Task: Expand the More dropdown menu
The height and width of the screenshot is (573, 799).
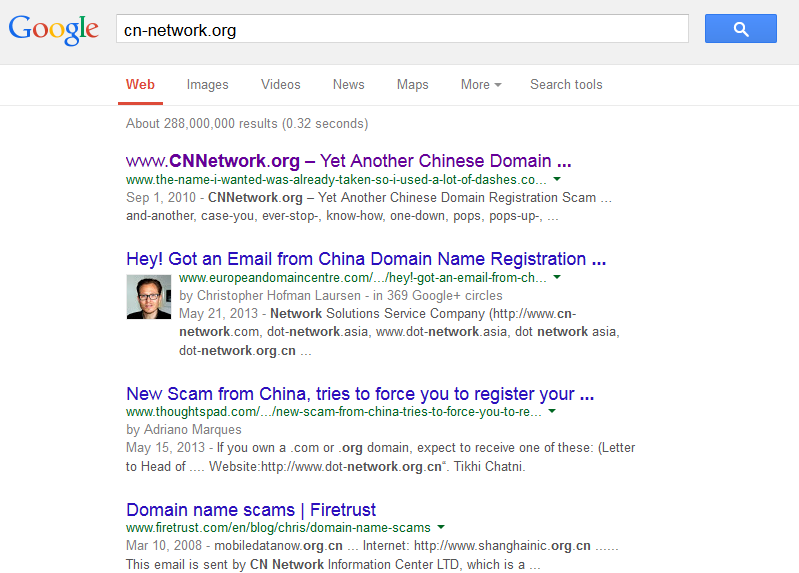Action: click(480, 85)
